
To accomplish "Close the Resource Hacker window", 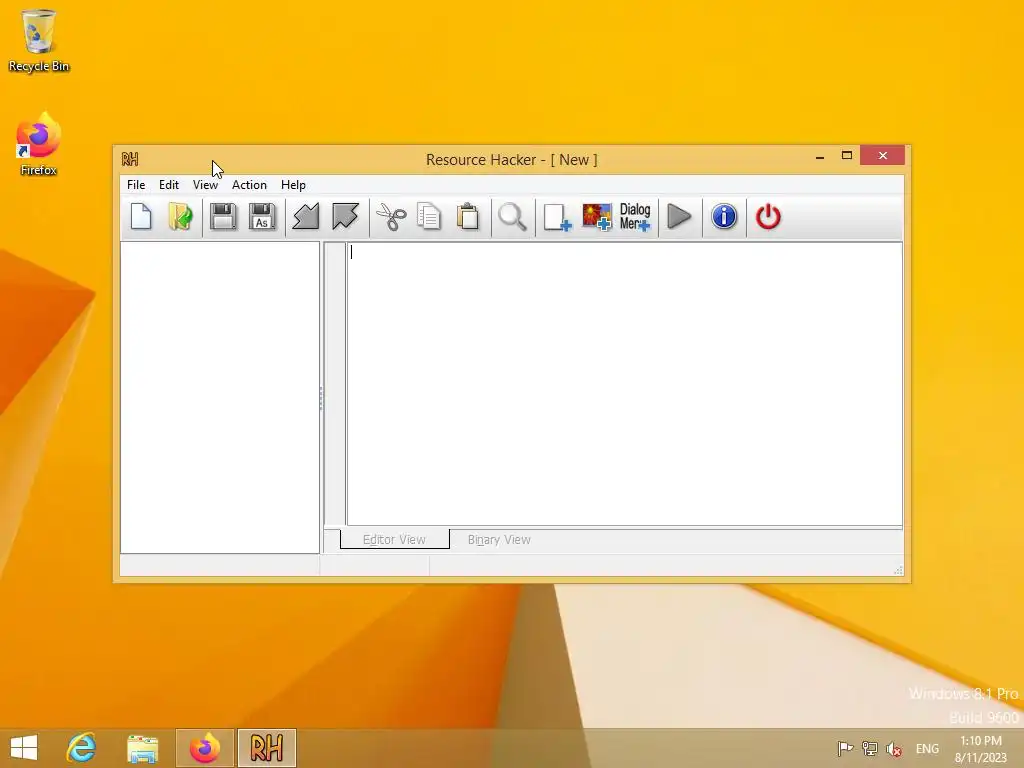I will coord(882,155).
